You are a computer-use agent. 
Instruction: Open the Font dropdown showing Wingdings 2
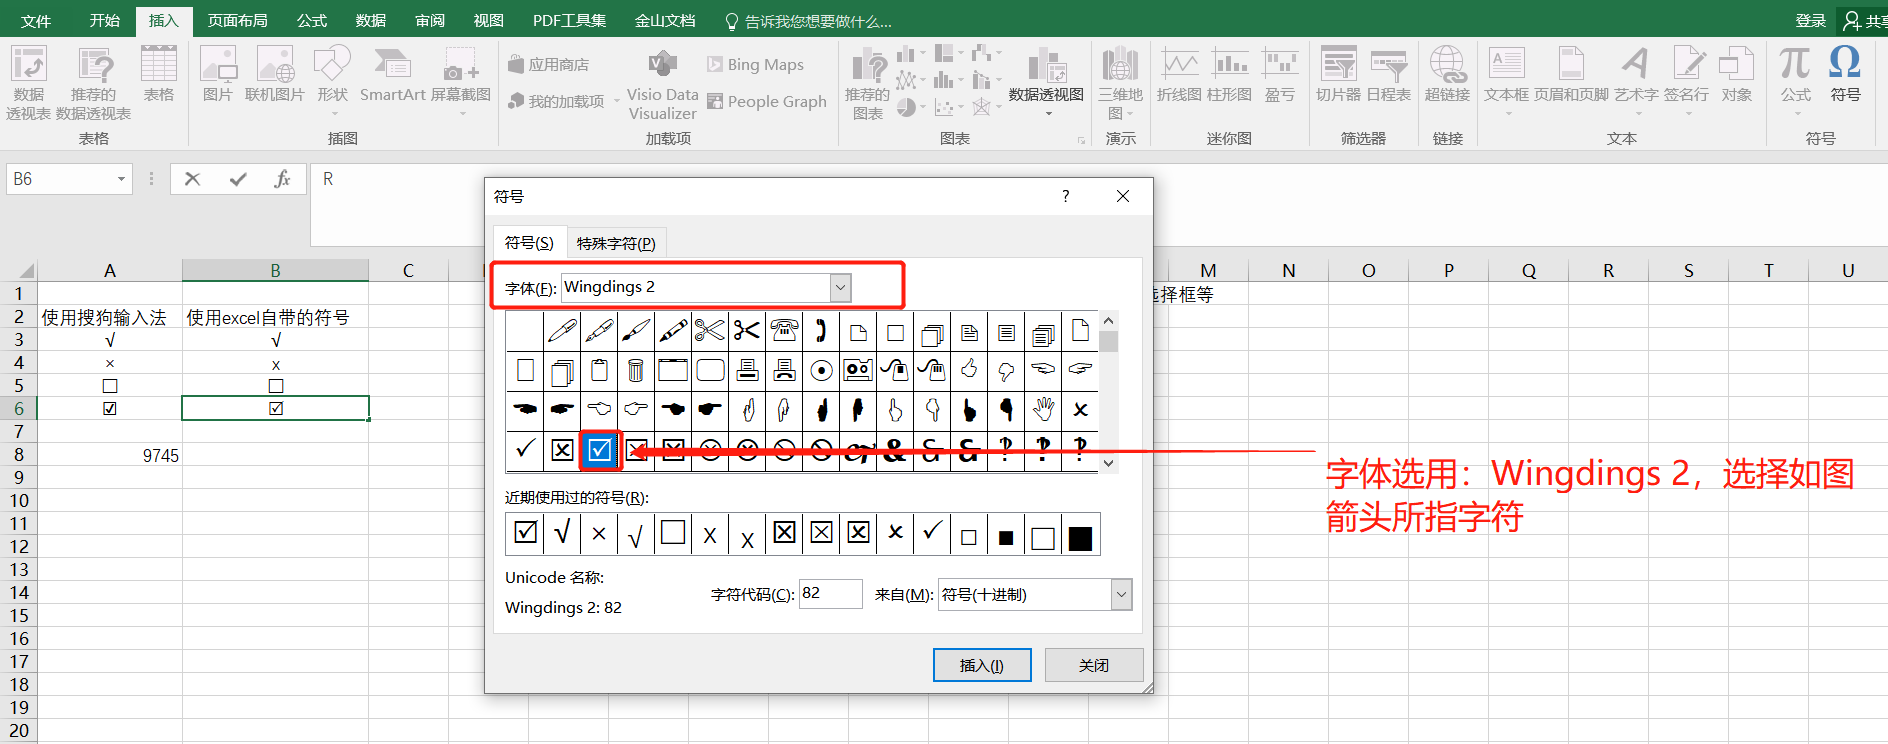point(841,287)
